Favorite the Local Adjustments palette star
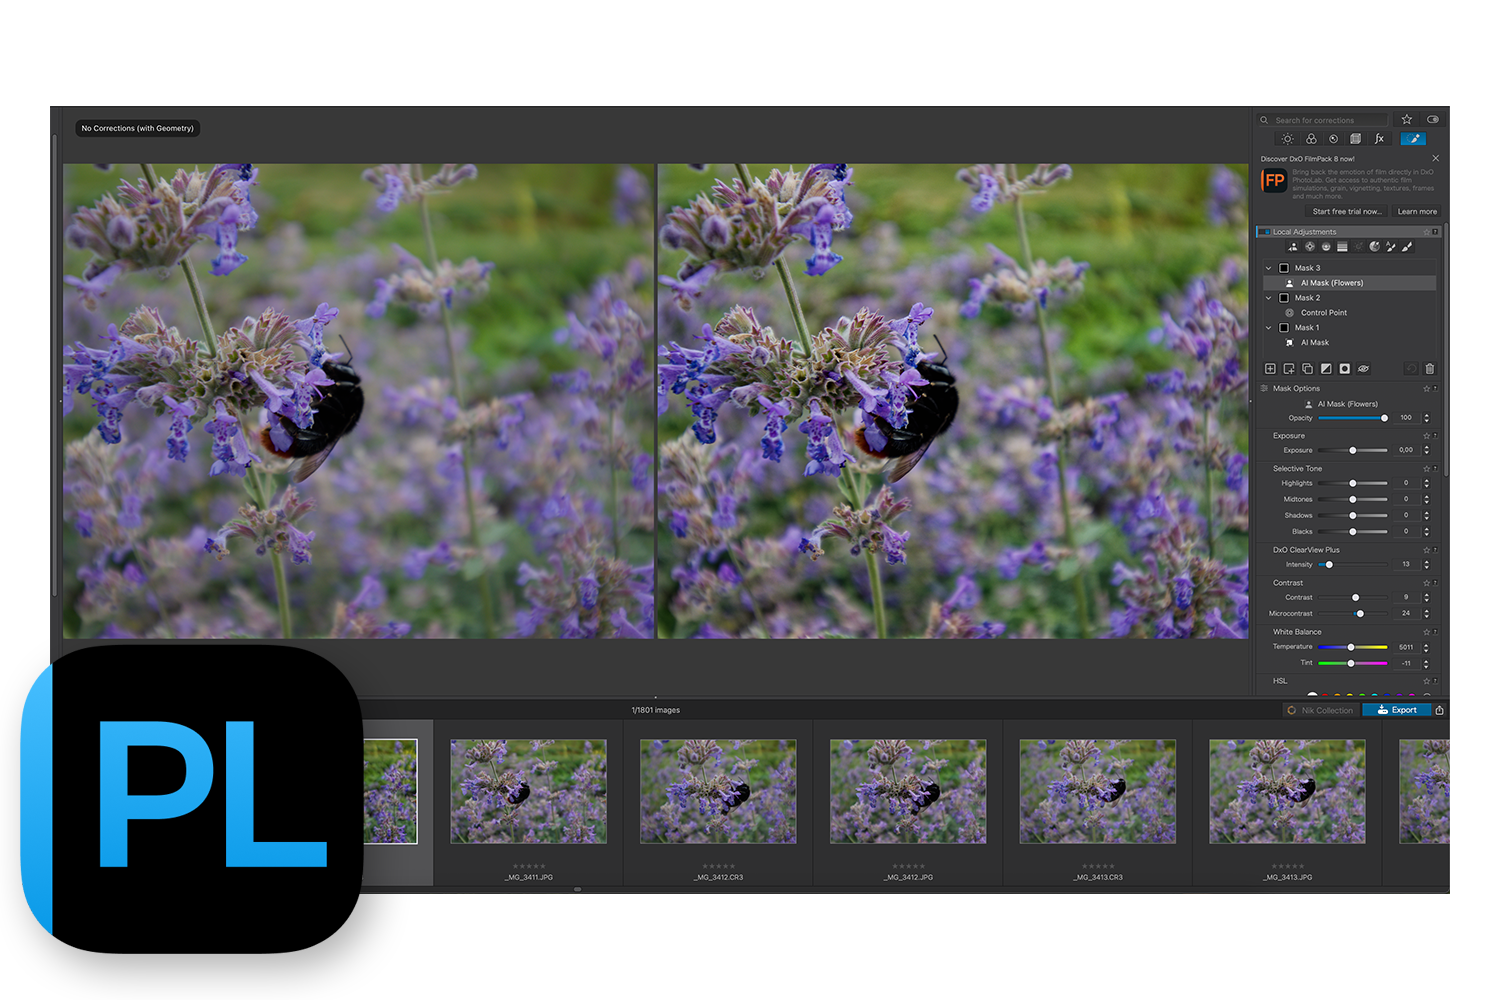The width and height of the screenshot is (1500, 1000). click(x=1426, y=232)
